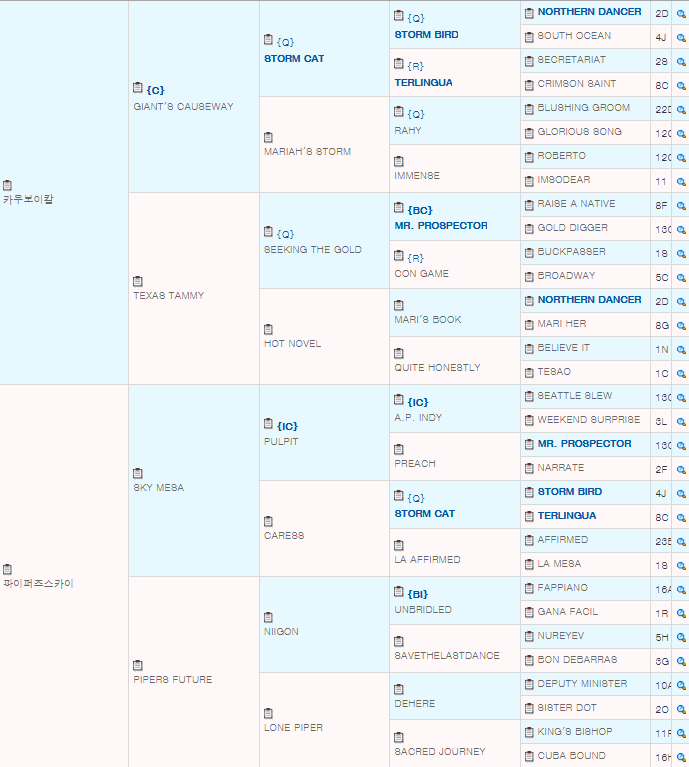
Task: Click the magnifier icon for BLUSHING GROOM
Action: [681, 110]
